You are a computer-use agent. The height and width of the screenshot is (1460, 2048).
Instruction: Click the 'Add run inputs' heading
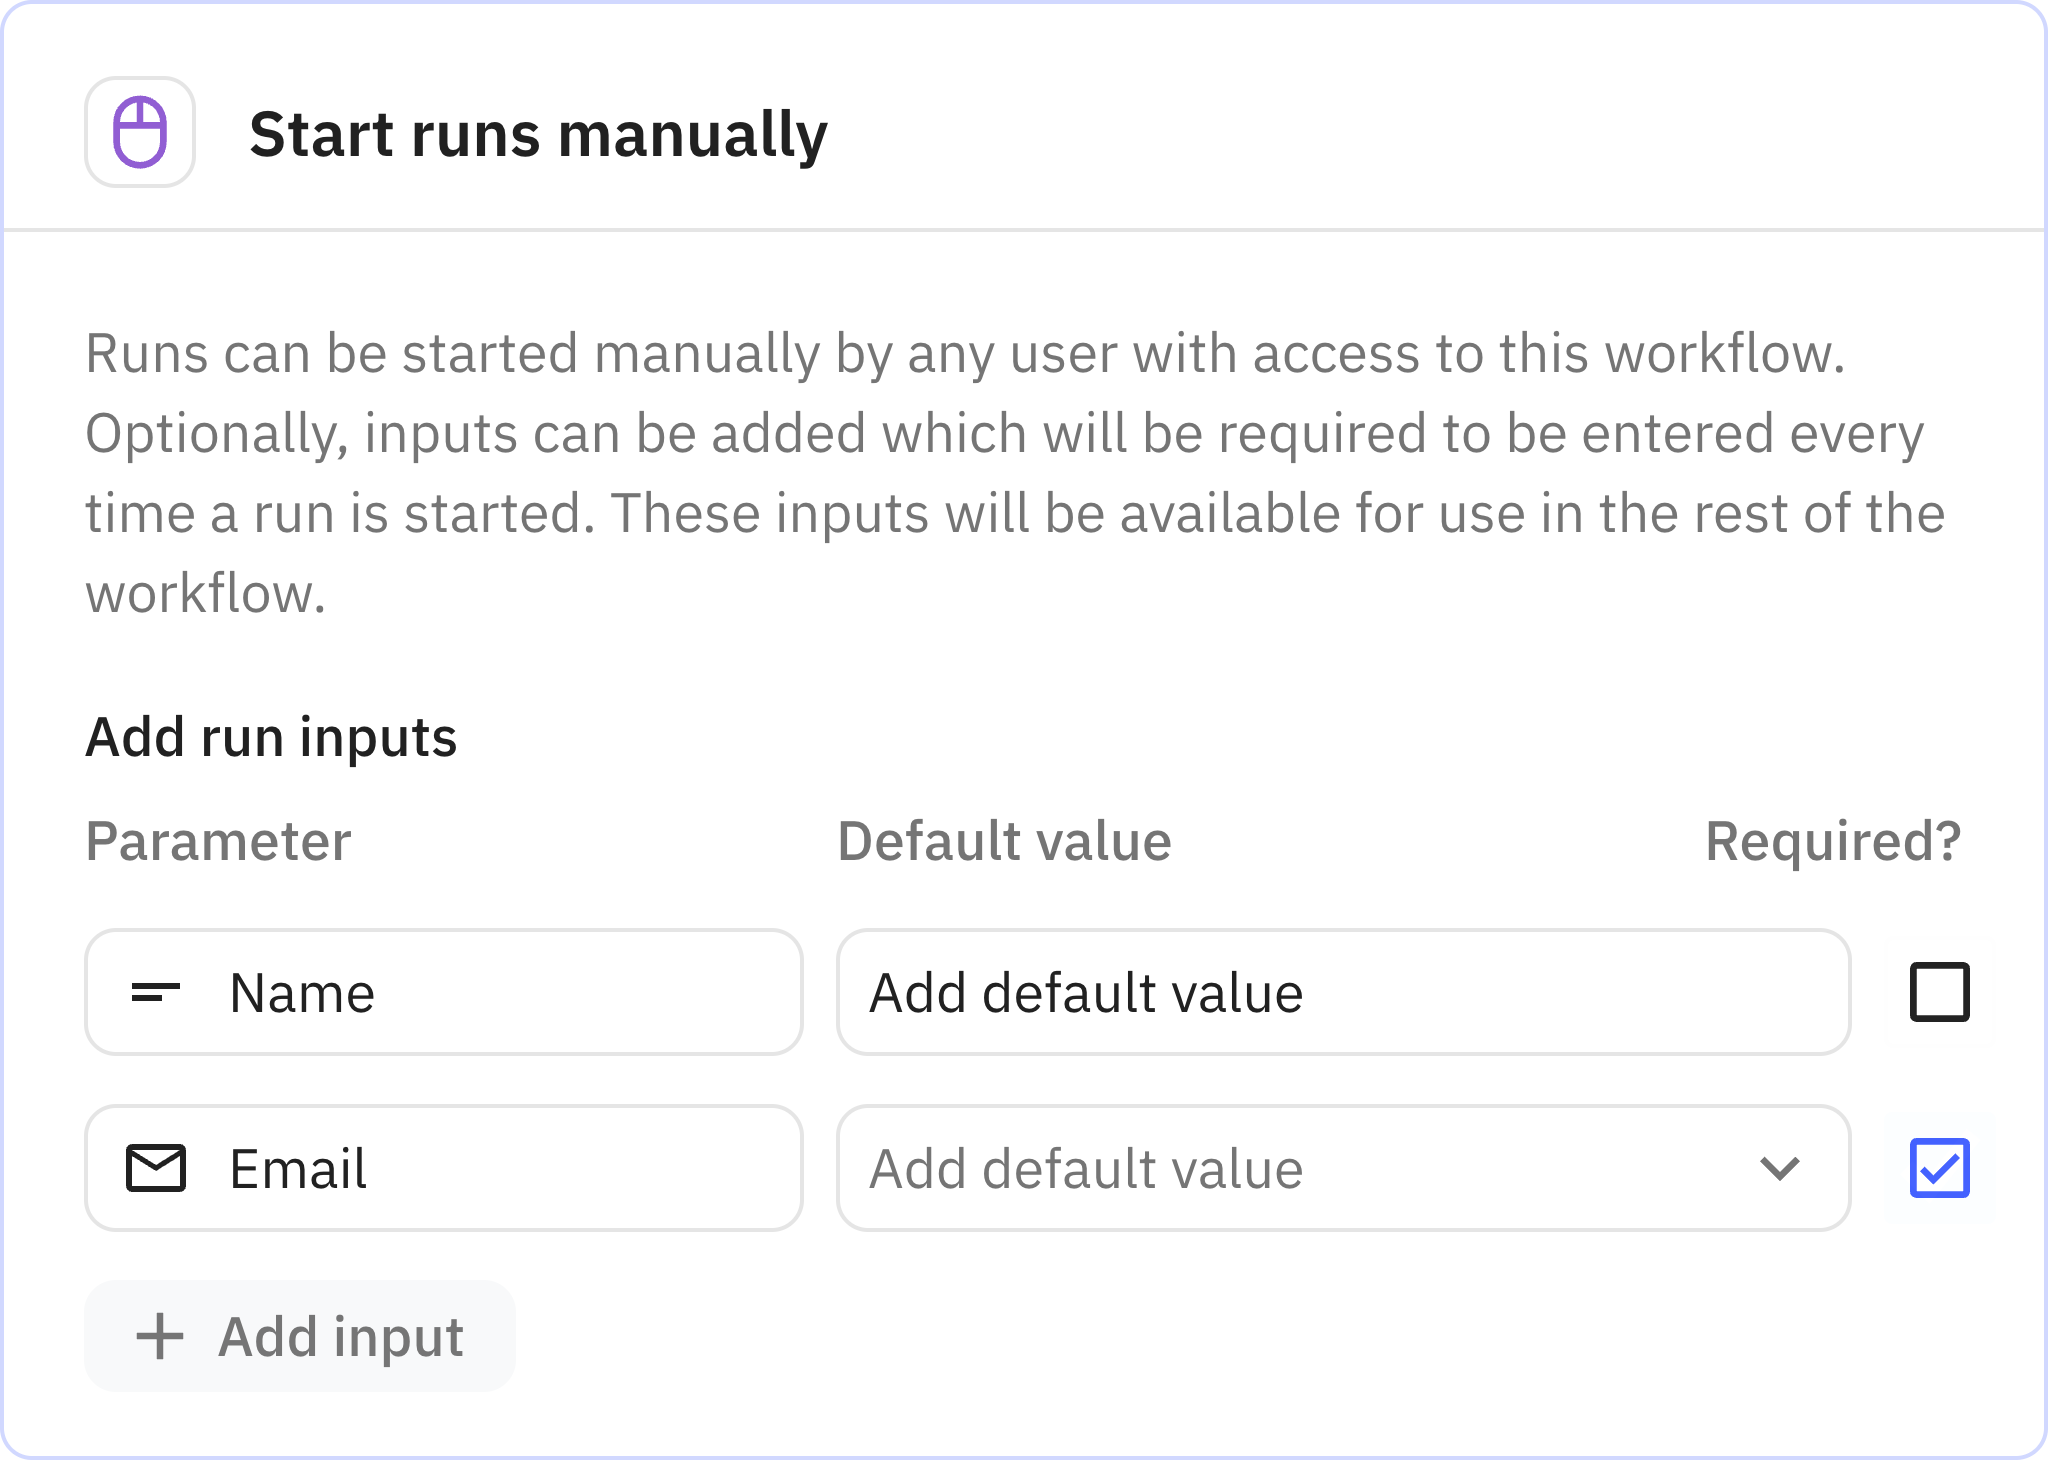tap(271, 738)
